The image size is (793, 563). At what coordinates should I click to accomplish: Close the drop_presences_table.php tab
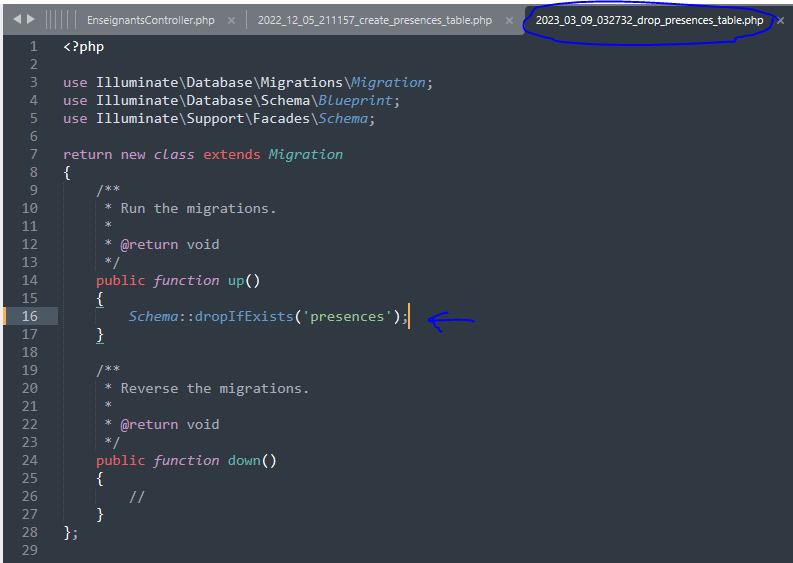[x=780, y=21]
